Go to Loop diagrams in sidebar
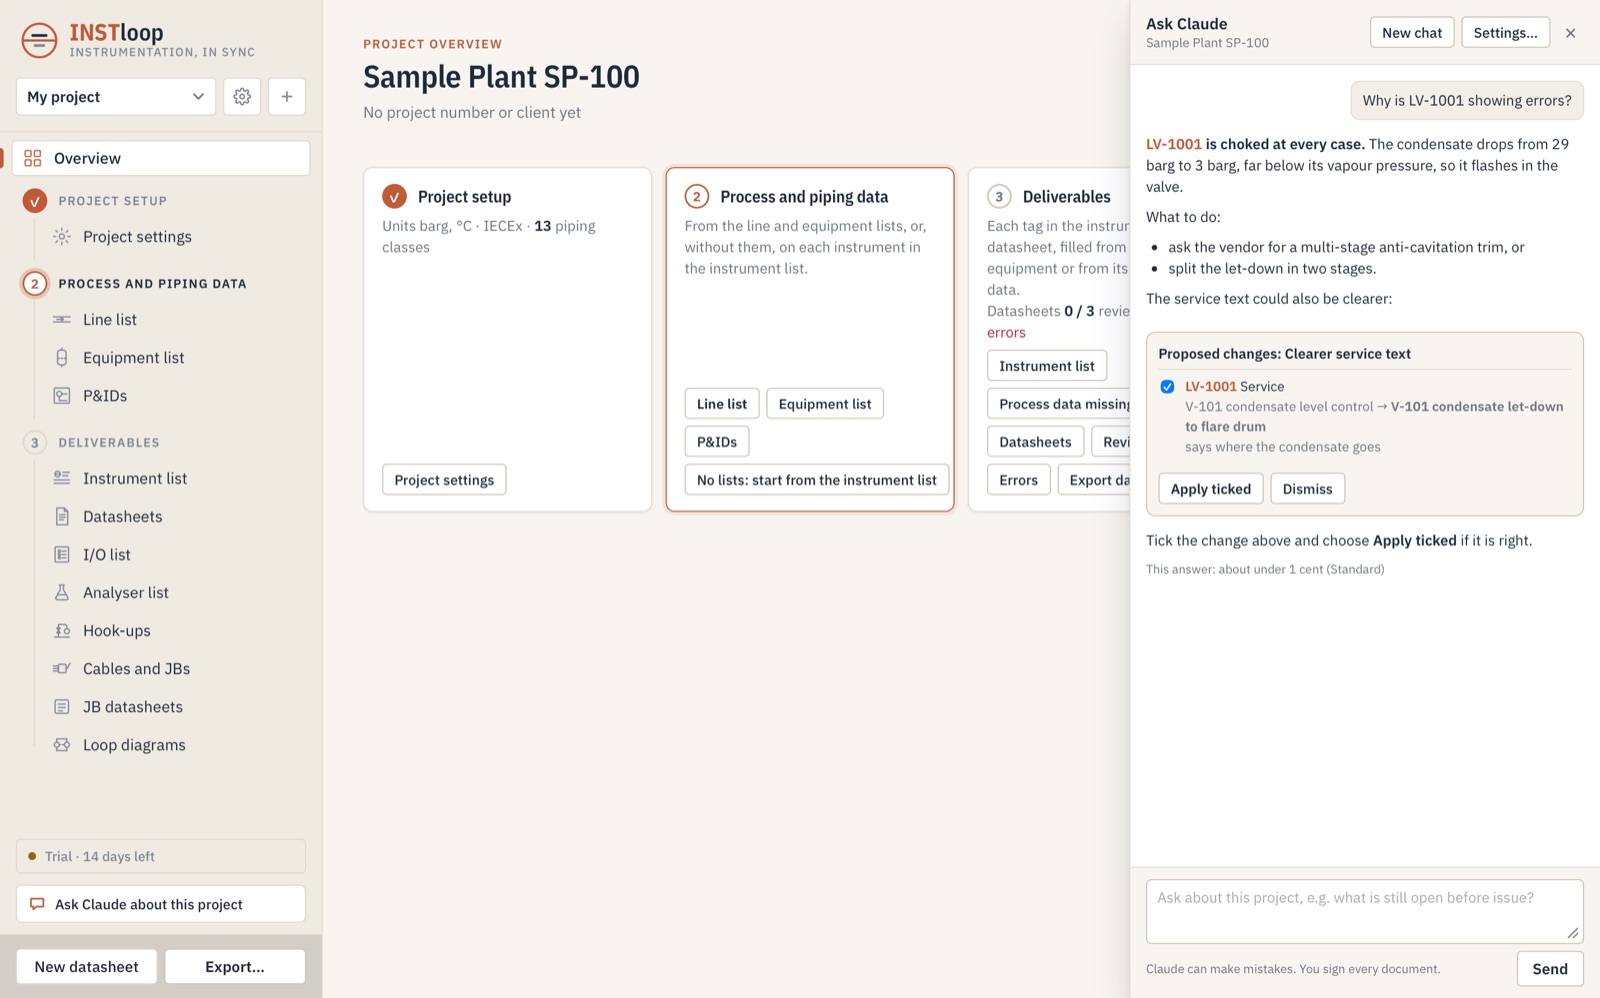1600x998 pixels. coord(134,745)
